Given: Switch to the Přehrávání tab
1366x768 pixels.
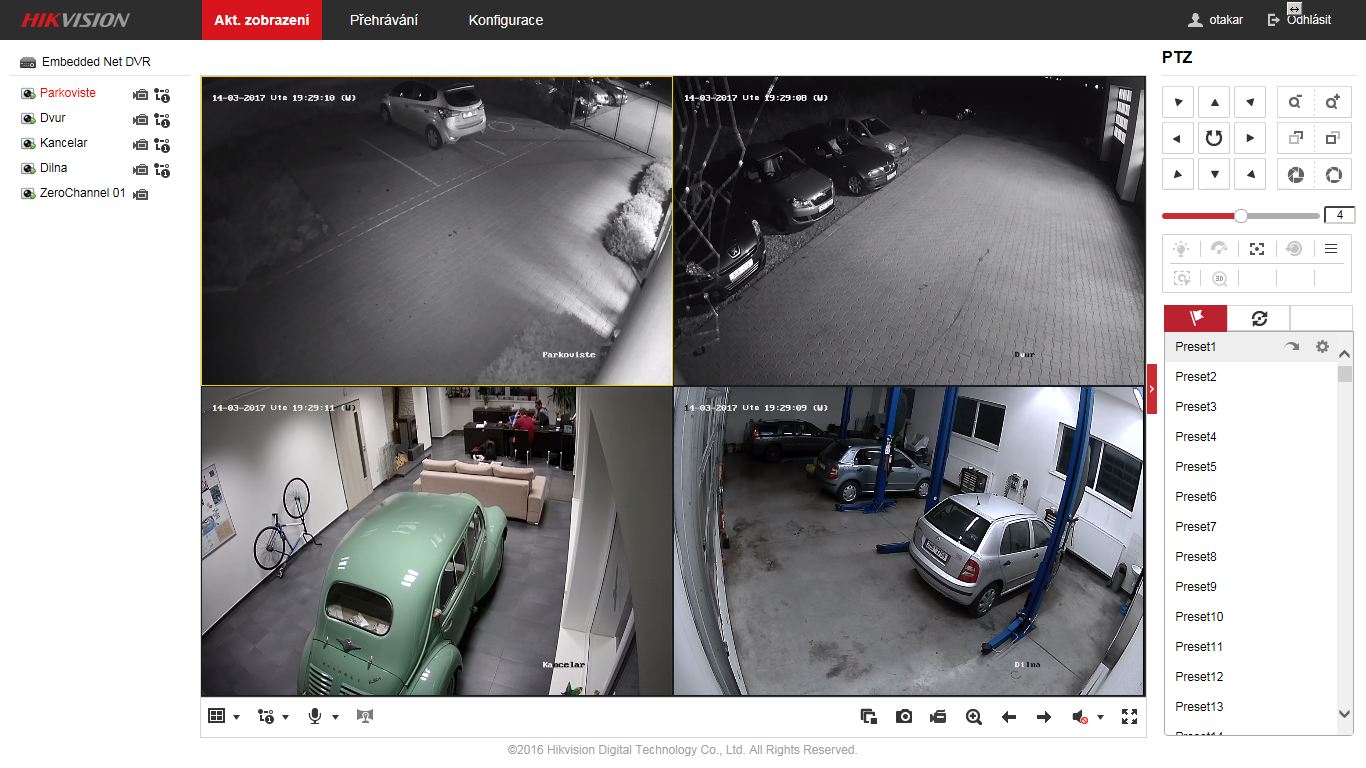Looking at the screenshot, I should coord(384,20).
